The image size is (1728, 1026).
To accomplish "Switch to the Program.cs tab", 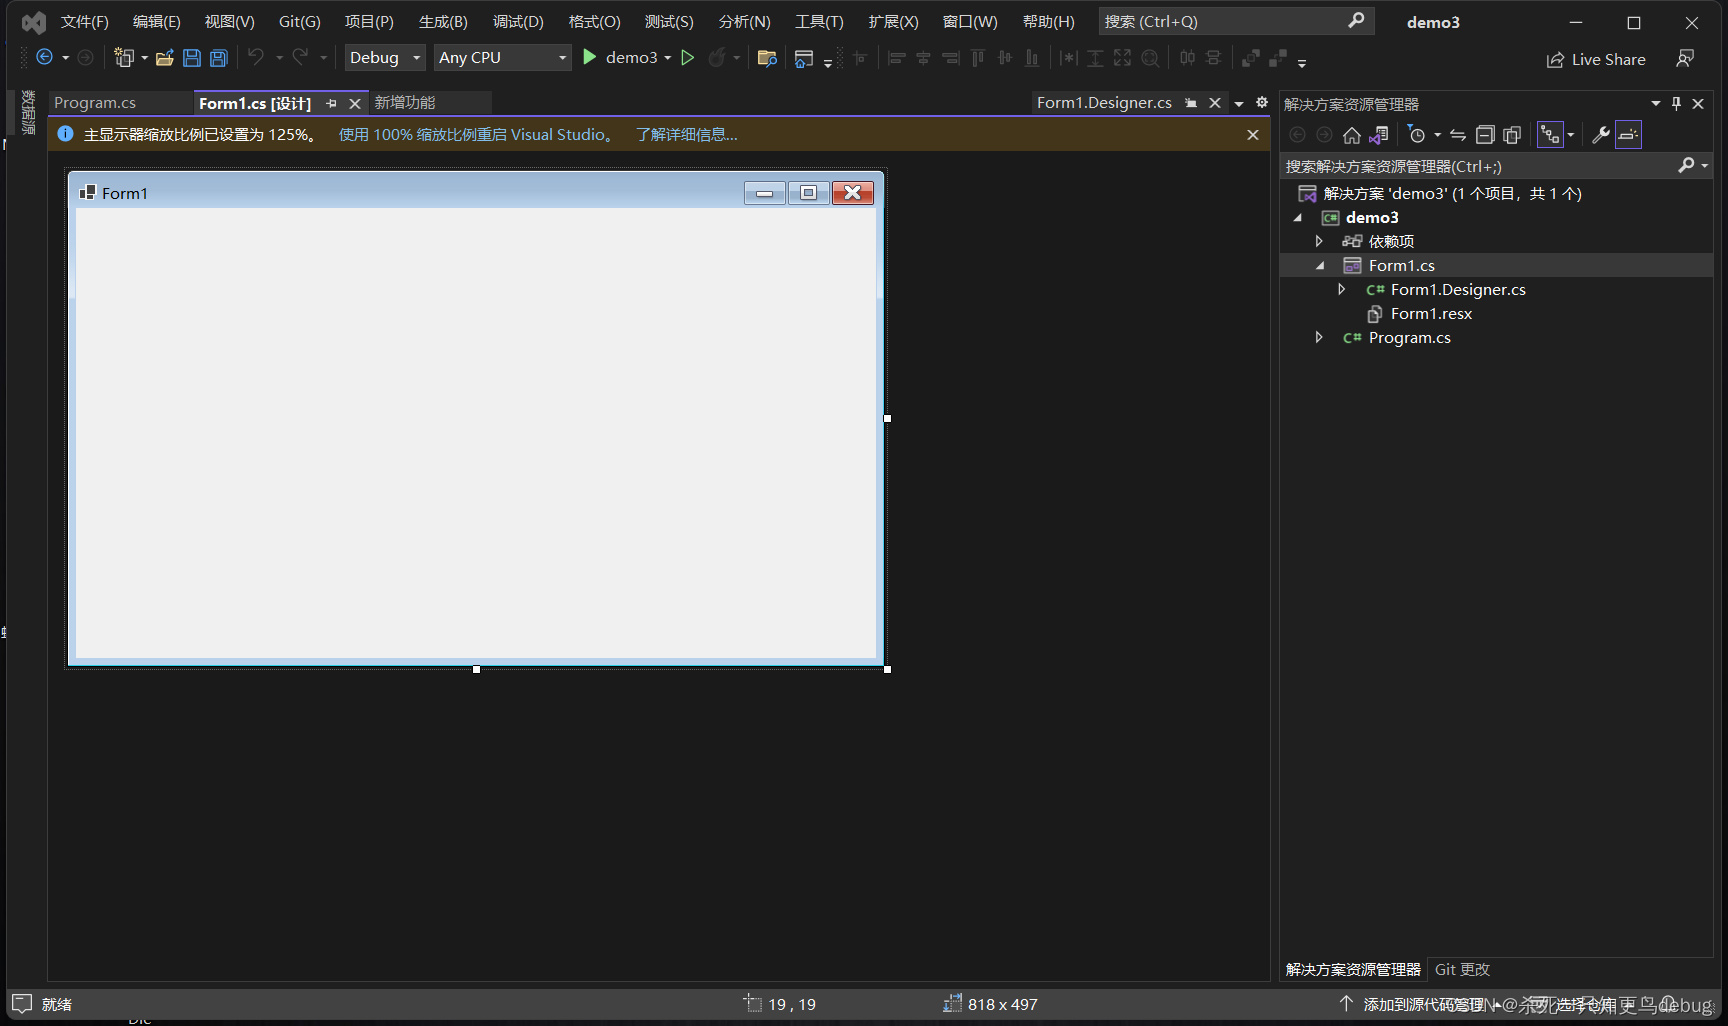I will click(94, 102).
